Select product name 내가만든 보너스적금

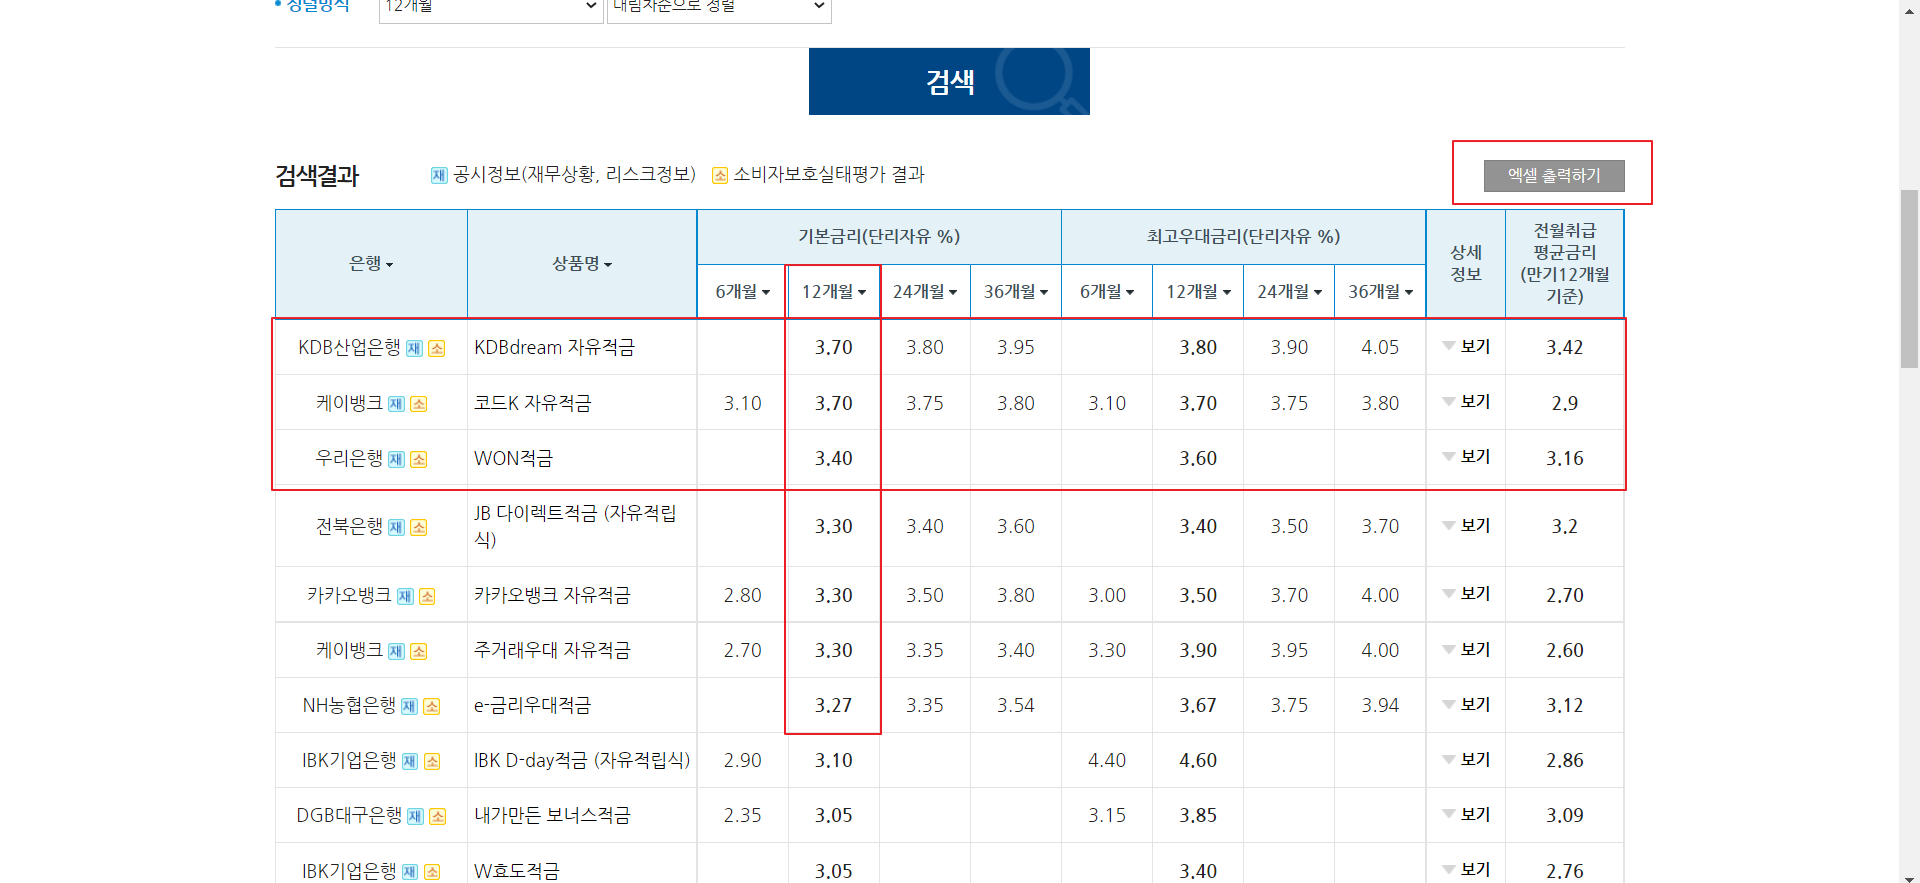[552, 815]
